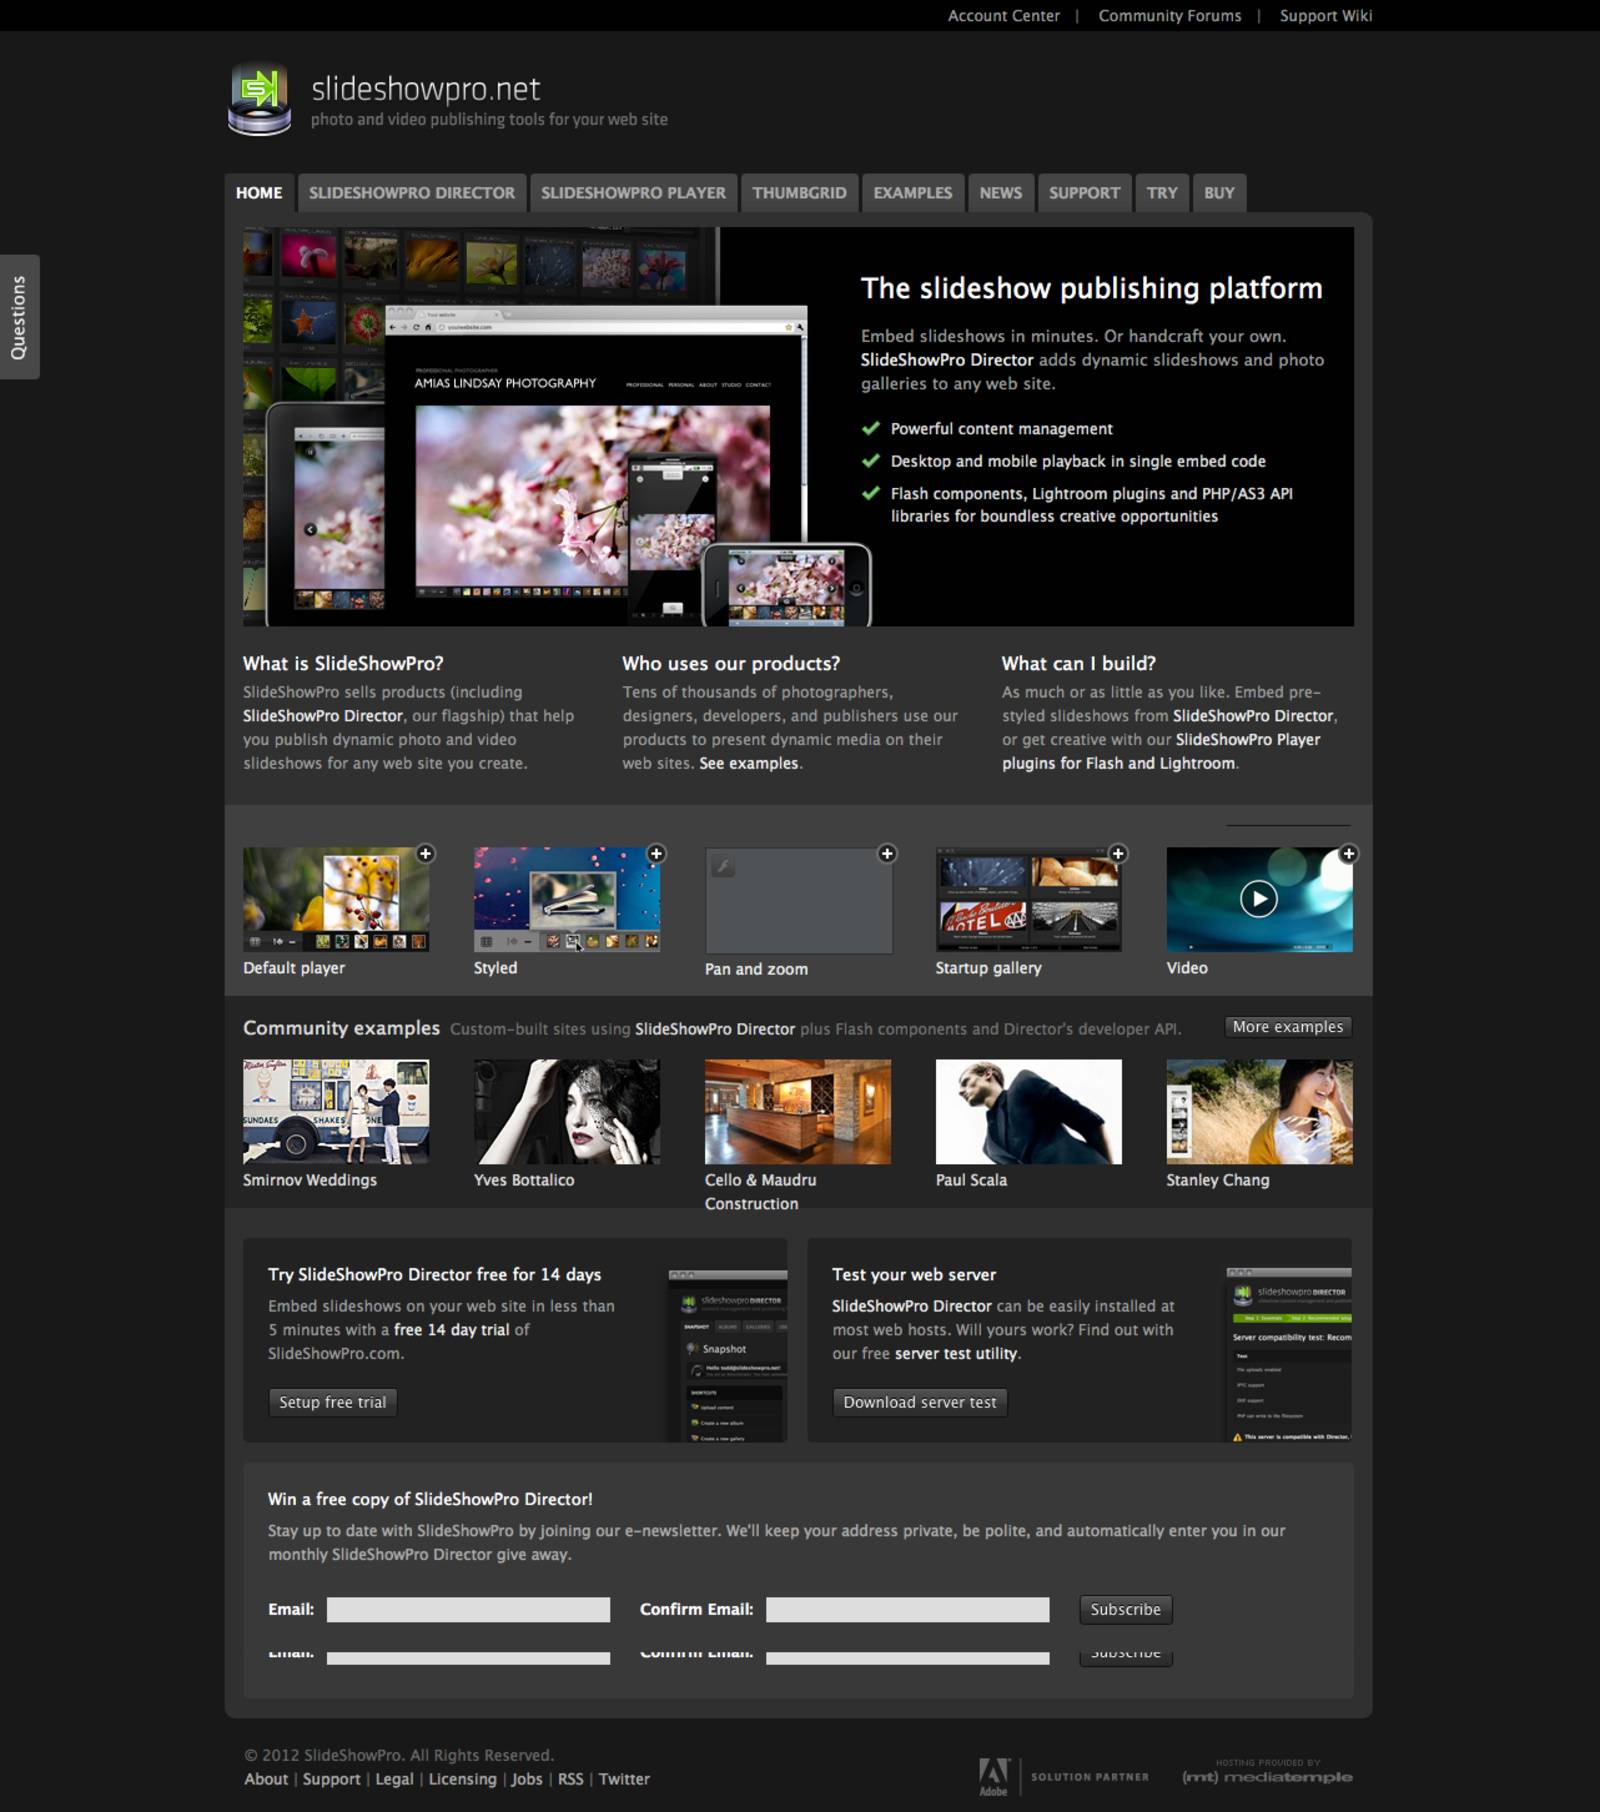Visit the Community Forums link

tap(1169, 16)
